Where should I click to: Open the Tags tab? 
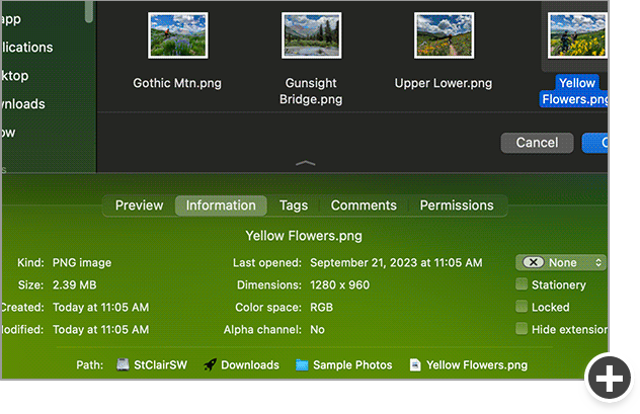[293, 205]
